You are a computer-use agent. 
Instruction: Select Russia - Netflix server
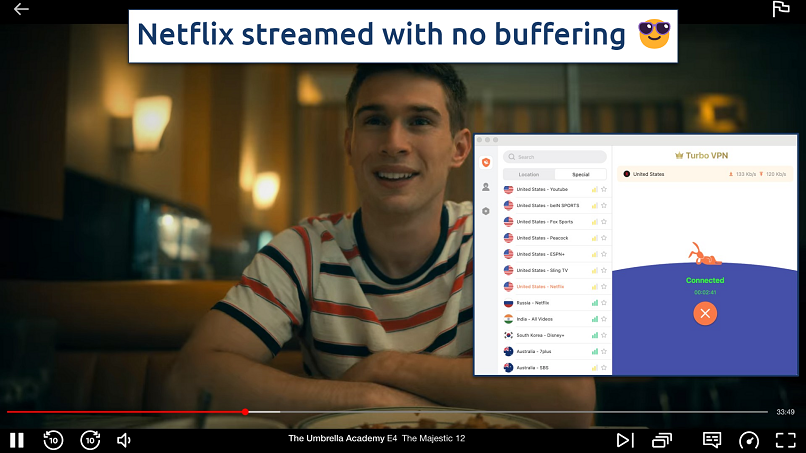tap(555, 303)
